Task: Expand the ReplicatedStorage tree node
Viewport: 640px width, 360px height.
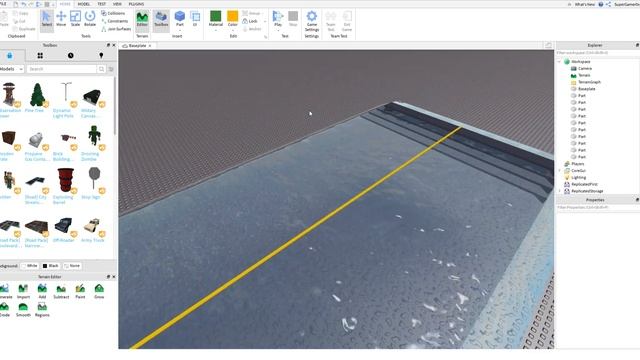Action: pyautogui.click(x=560, y=191)
